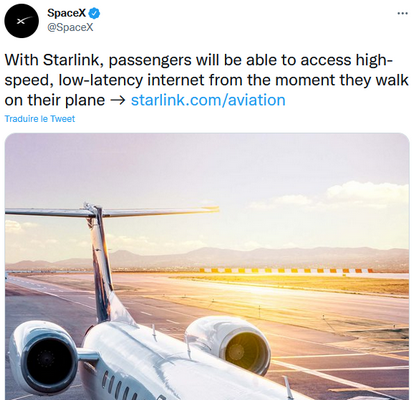Open the attached airplane photo

point(207,266)
